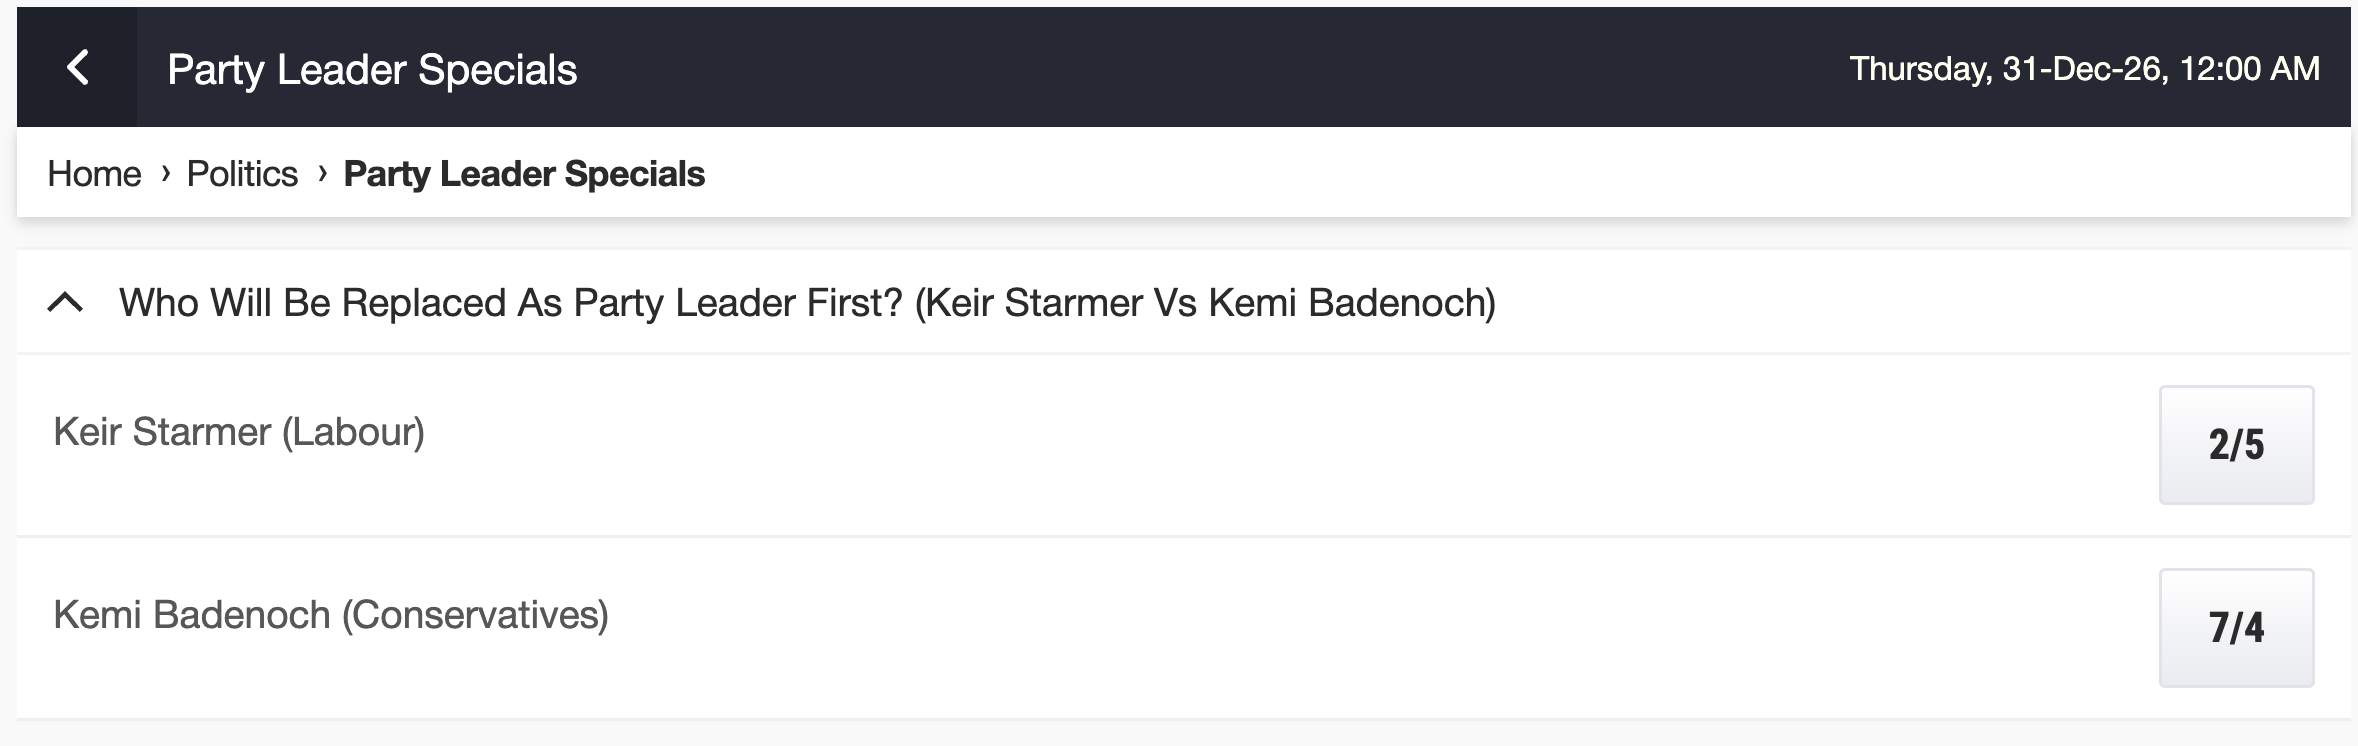Screen dimensions: 2358x746
Task: Click the "Kemi Badenoch" selection name
Action: pyautogui.click(x=192, y=615)
